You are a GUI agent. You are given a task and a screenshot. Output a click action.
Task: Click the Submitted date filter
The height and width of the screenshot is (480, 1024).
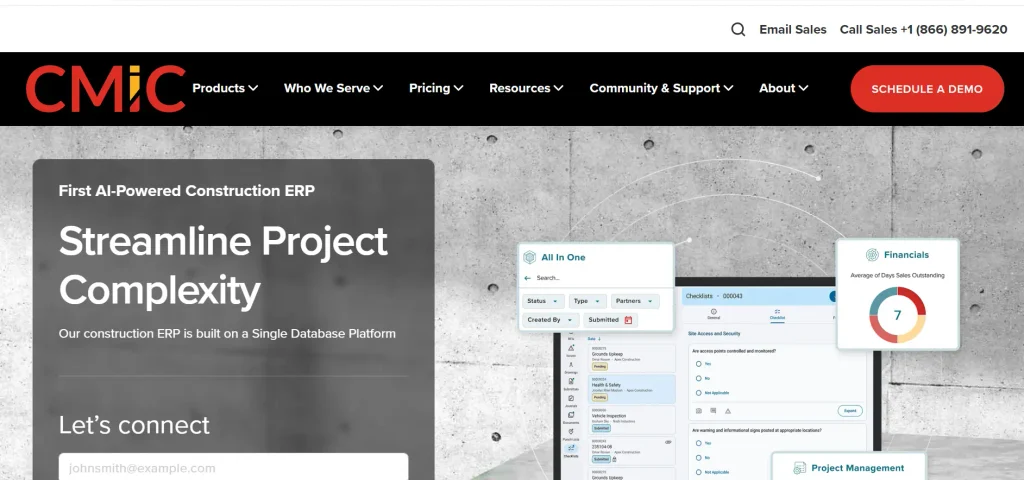coord(611,320)
